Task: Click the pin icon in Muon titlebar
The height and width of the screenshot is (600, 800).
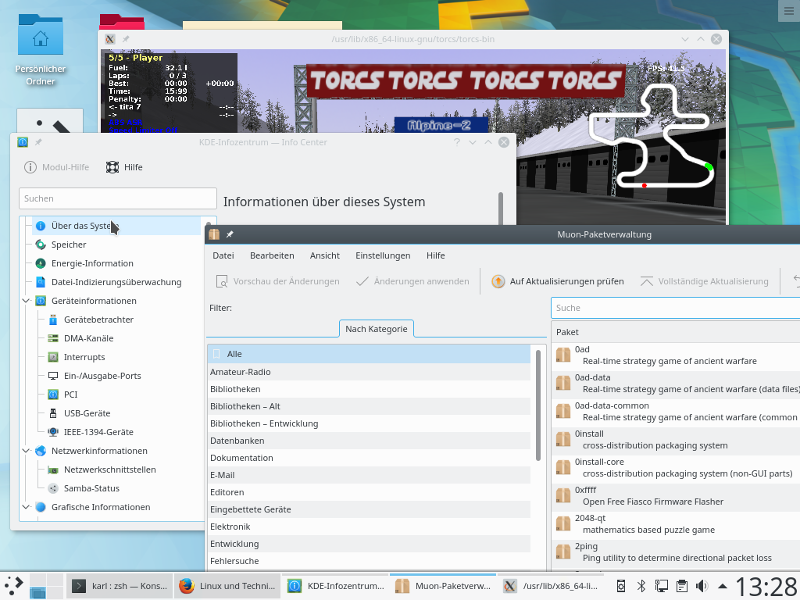Action: (x=230, y=234)
